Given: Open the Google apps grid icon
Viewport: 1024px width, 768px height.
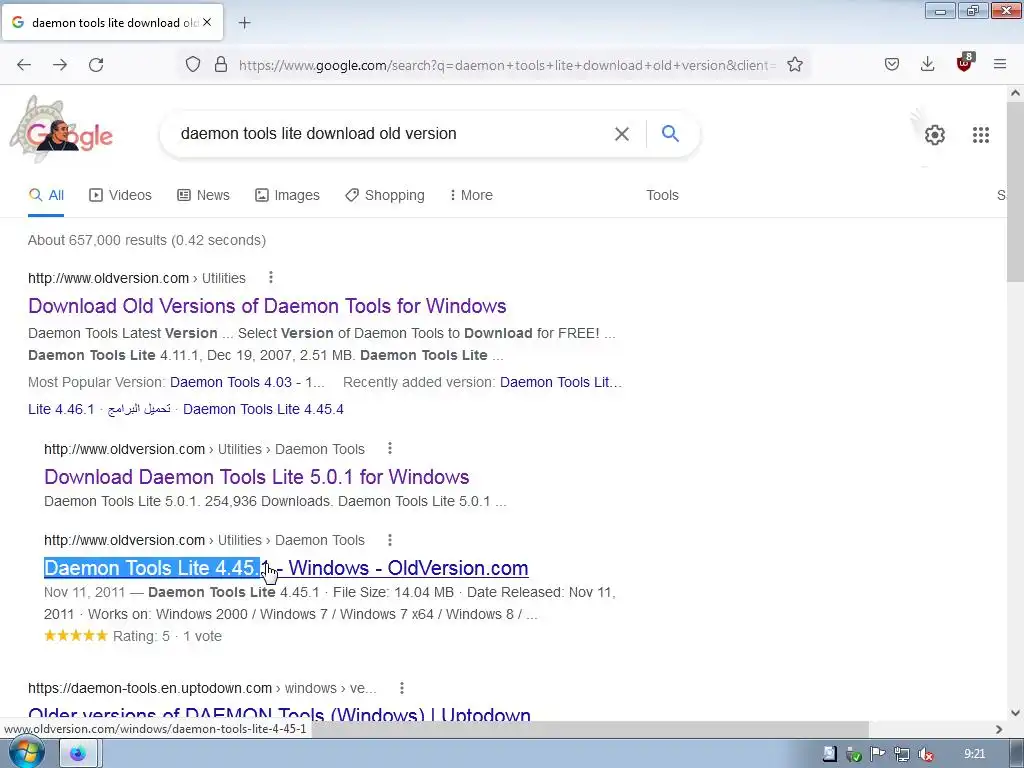Looking at the screenshot, I should (x=981, y=135).
